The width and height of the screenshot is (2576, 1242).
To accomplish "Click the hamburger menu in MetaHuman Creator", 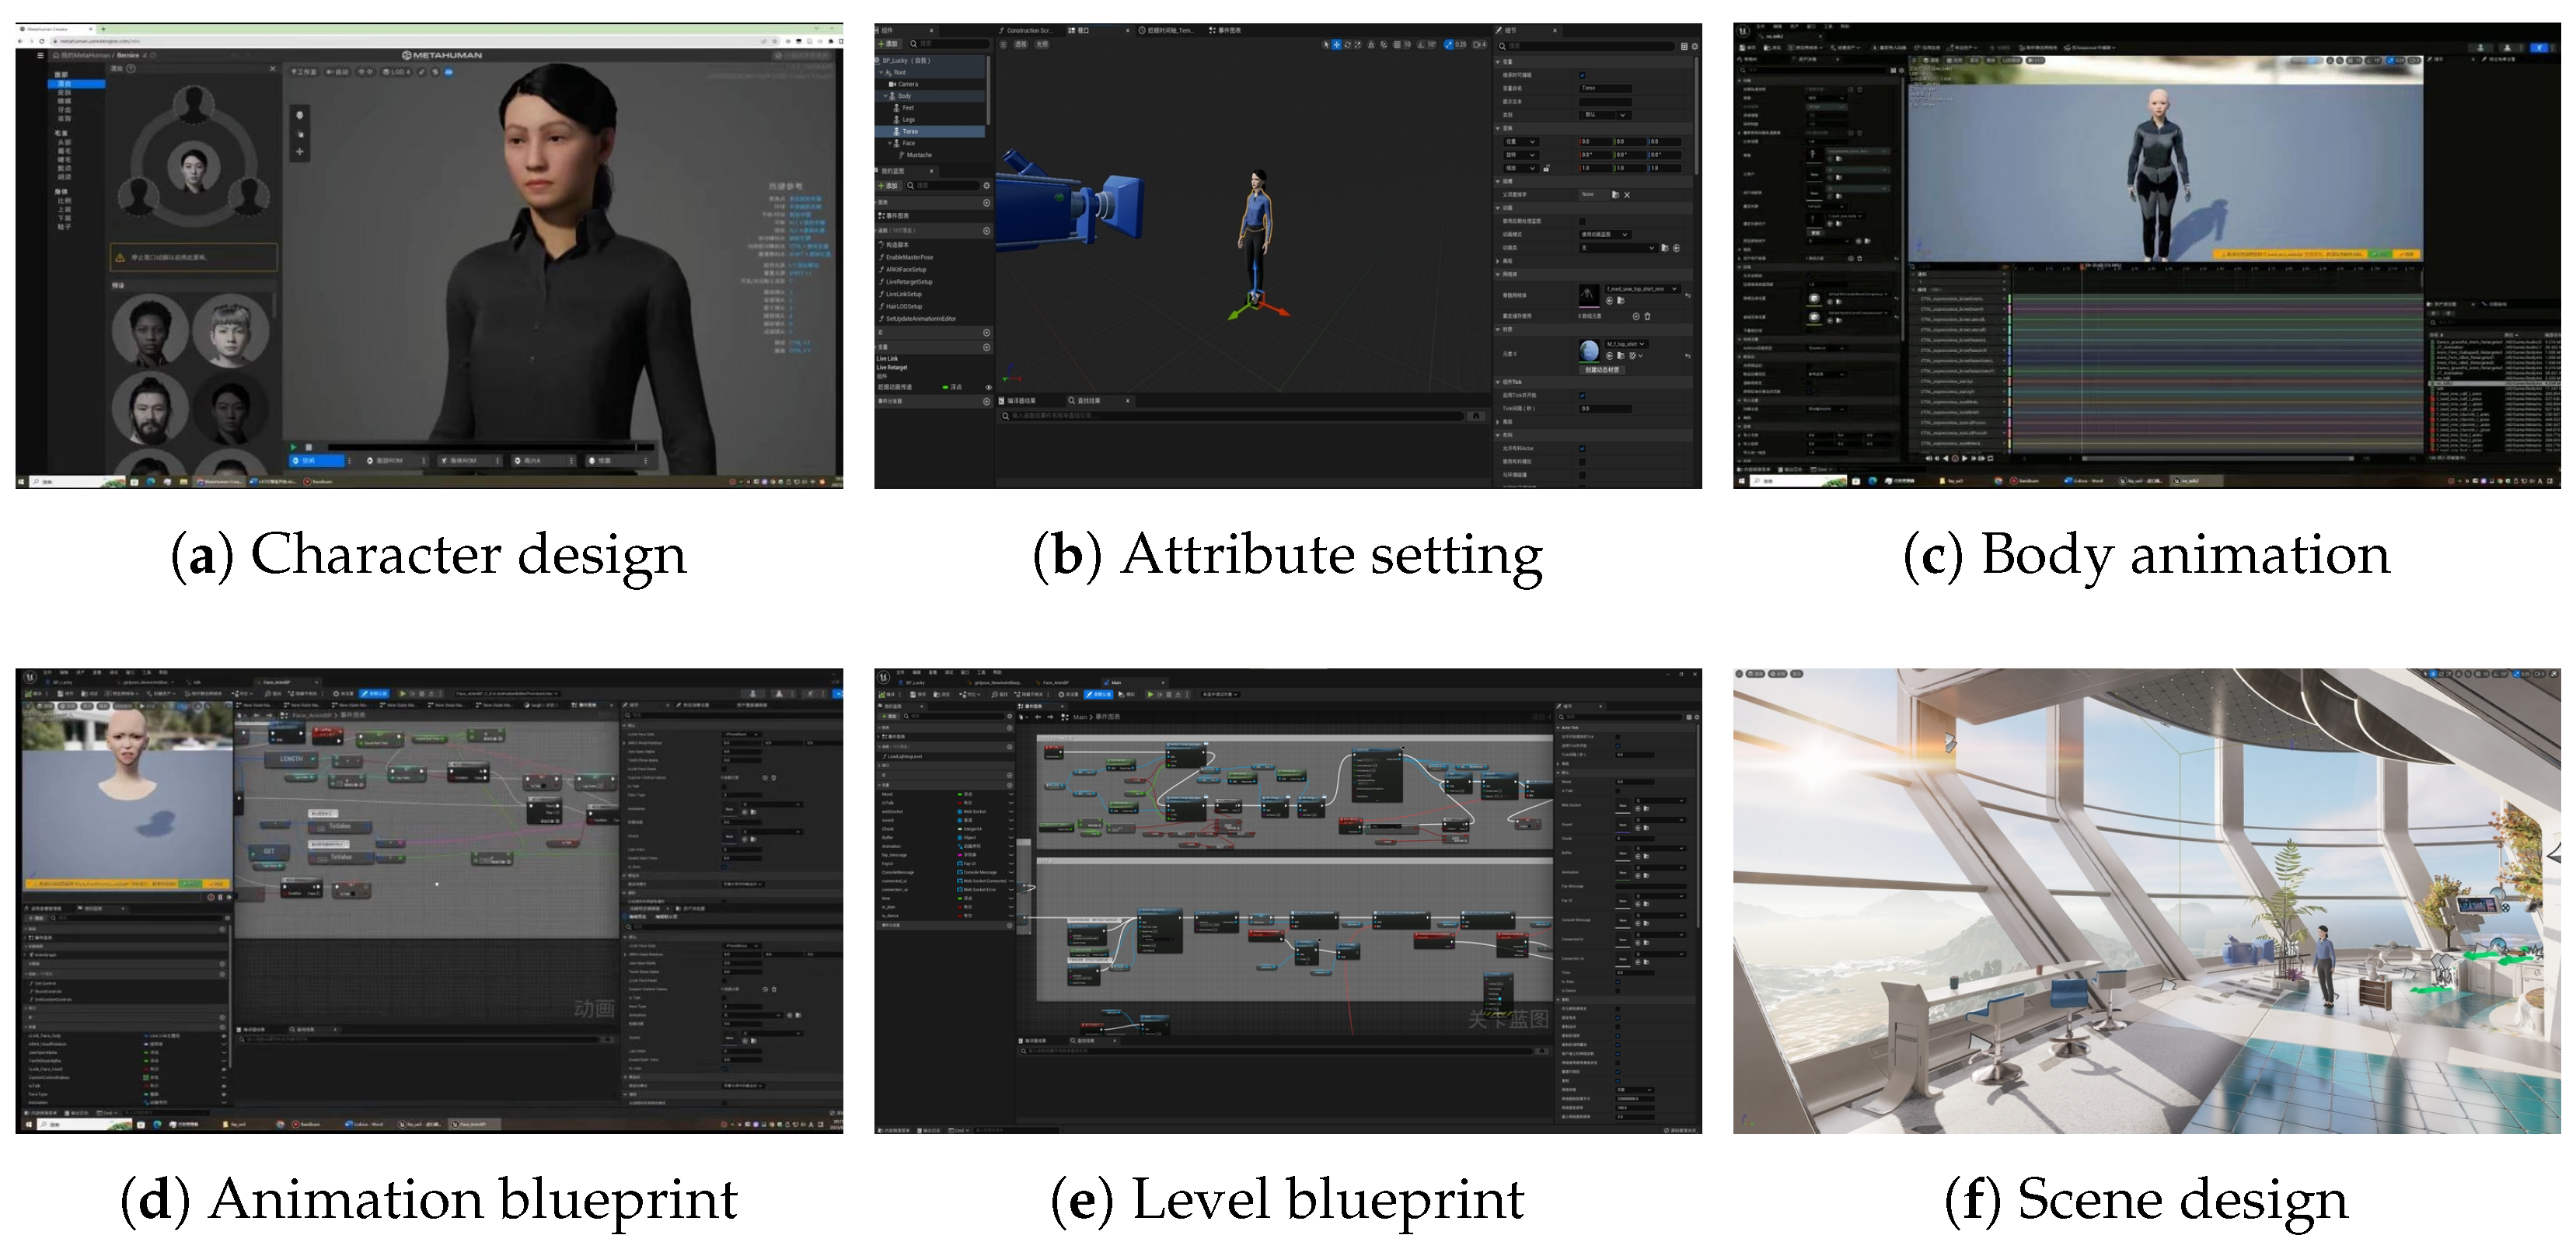I will [41, 55].
